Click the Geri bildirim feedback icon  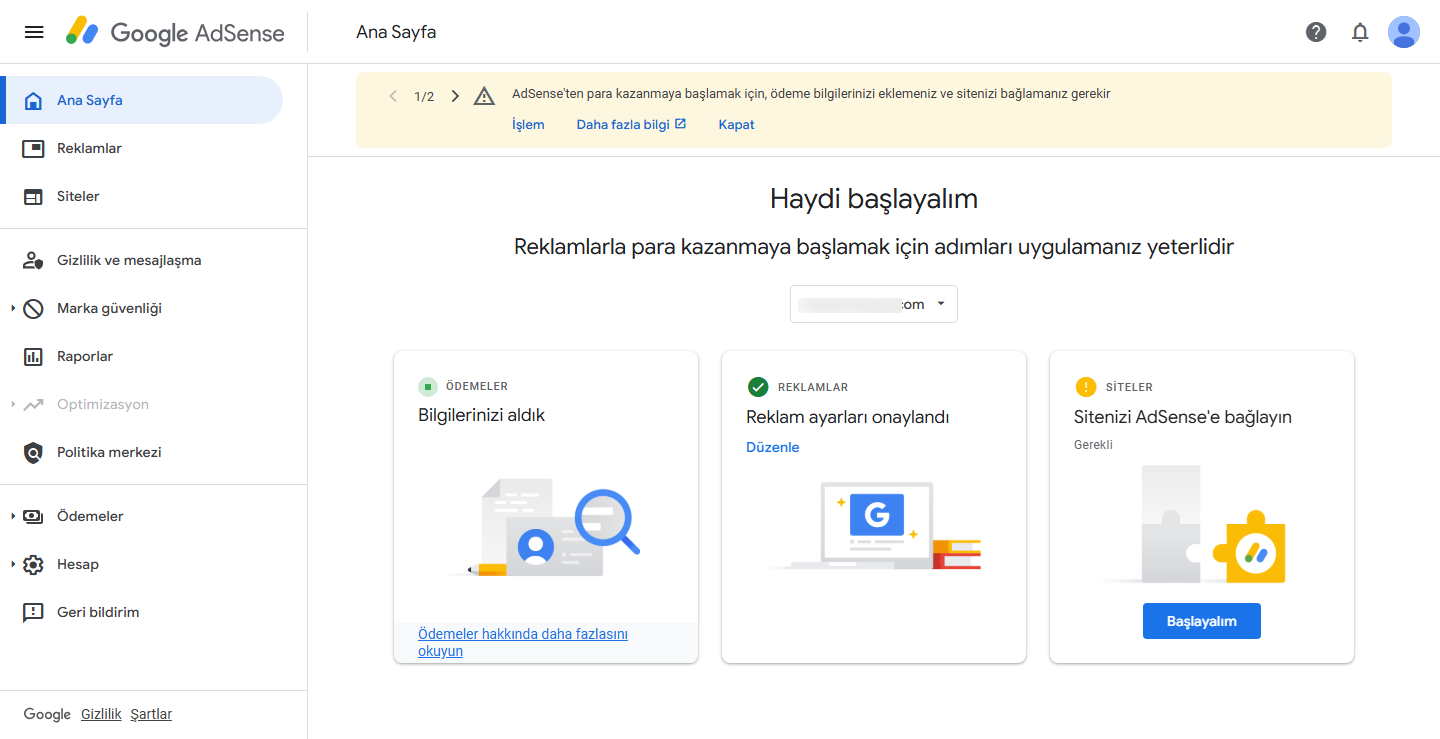pyautogui.click(x=33, y=612)
